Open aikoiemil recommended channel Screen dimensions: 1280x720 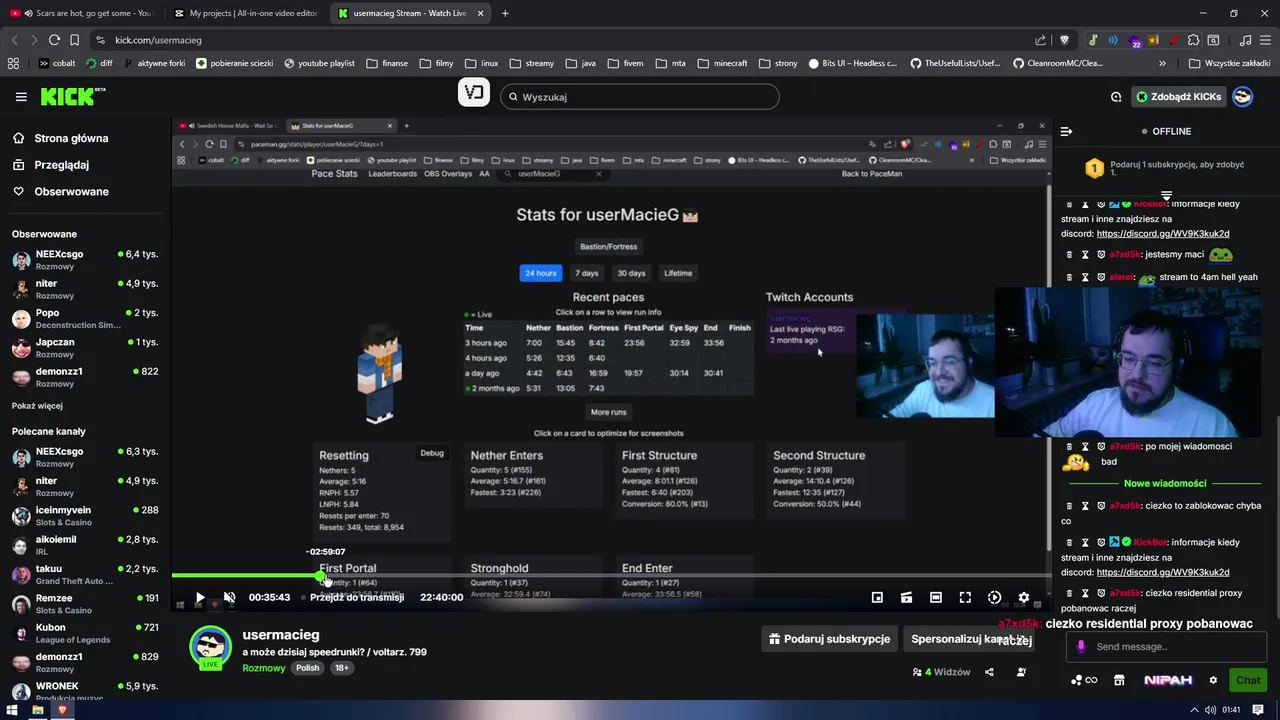click(84, 545)
